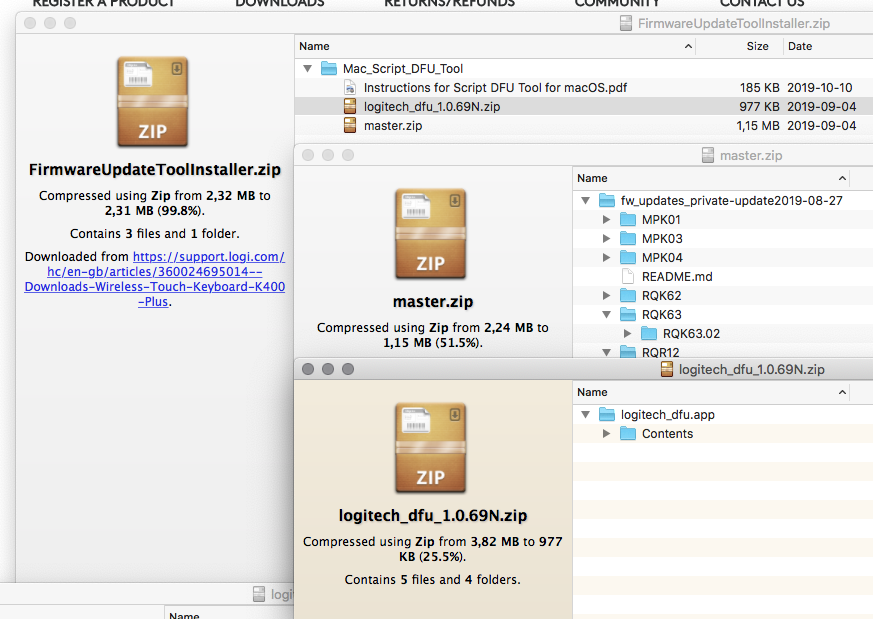Select the RQK62 folder icon

628,295
